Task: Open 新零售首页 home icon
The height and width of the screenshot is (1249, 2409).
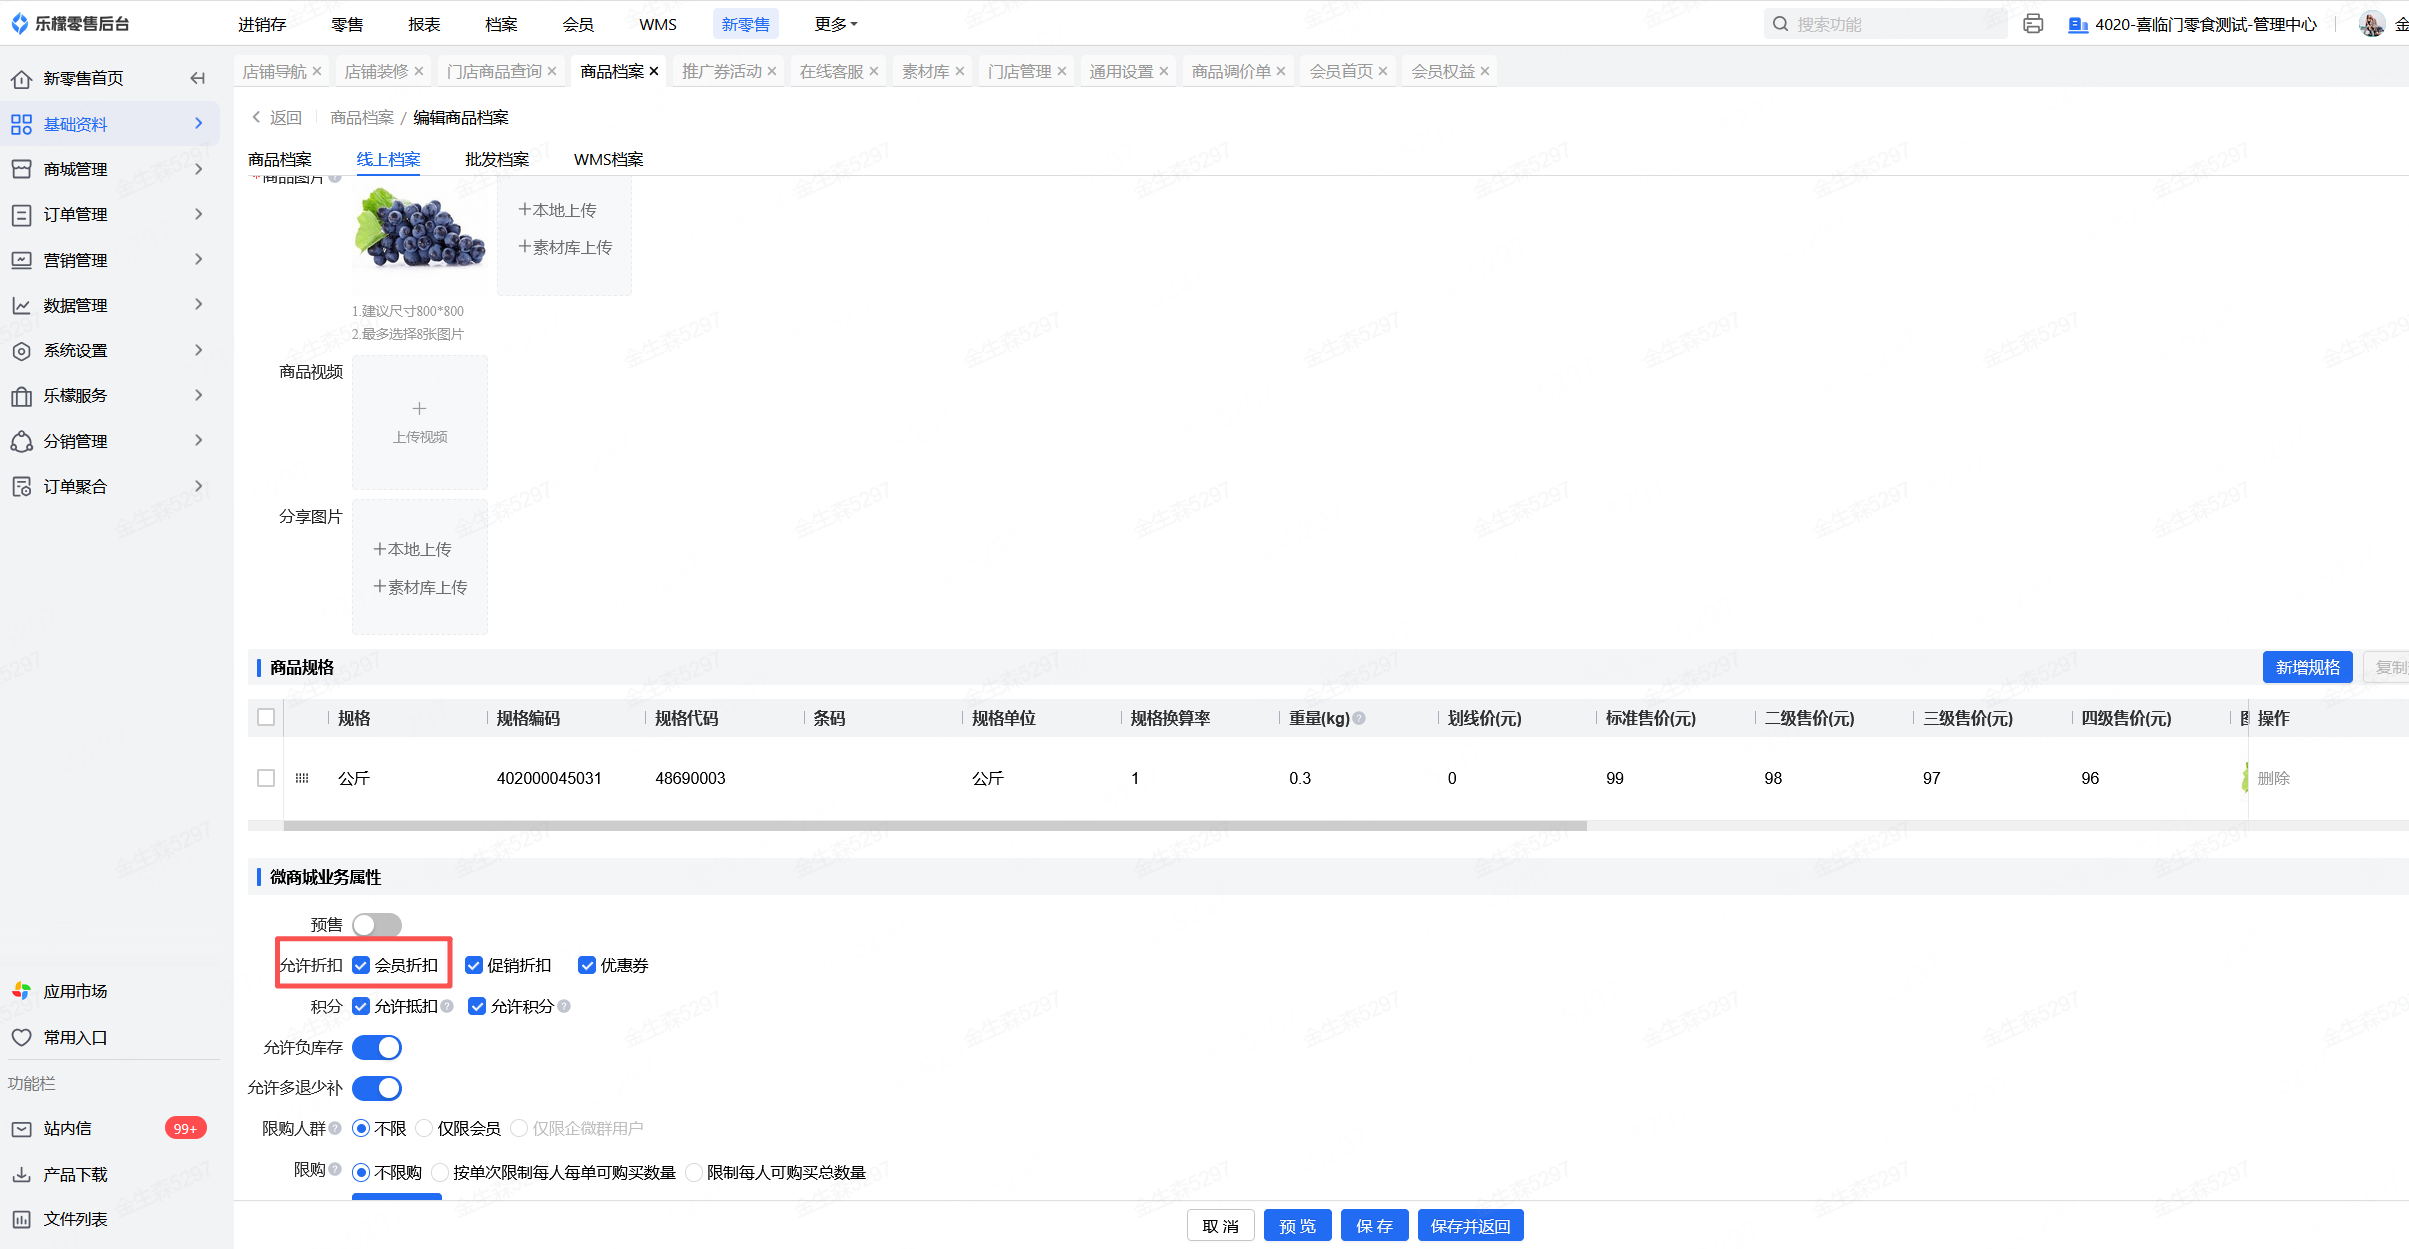Action: point(21,78)
